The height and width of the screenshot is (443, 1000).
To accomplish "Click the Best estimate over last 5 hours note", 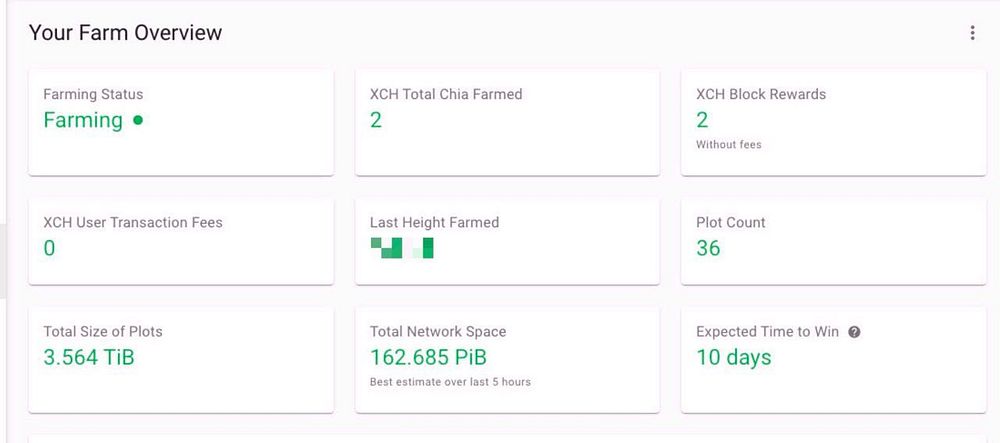I will point(450,382).
